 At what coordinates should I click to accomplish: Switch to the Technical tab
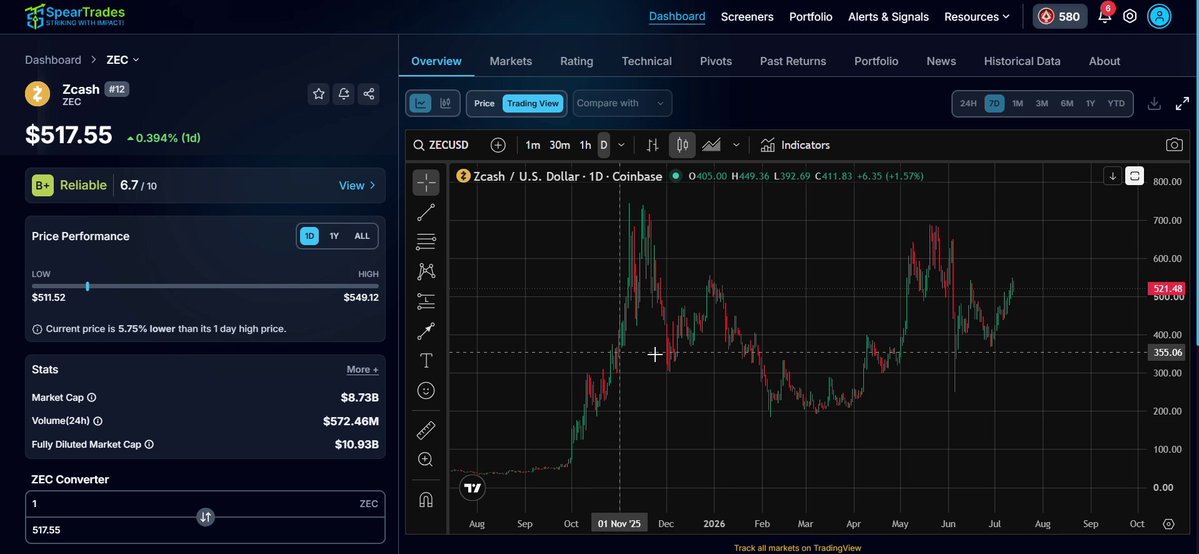tap(646, 61)
